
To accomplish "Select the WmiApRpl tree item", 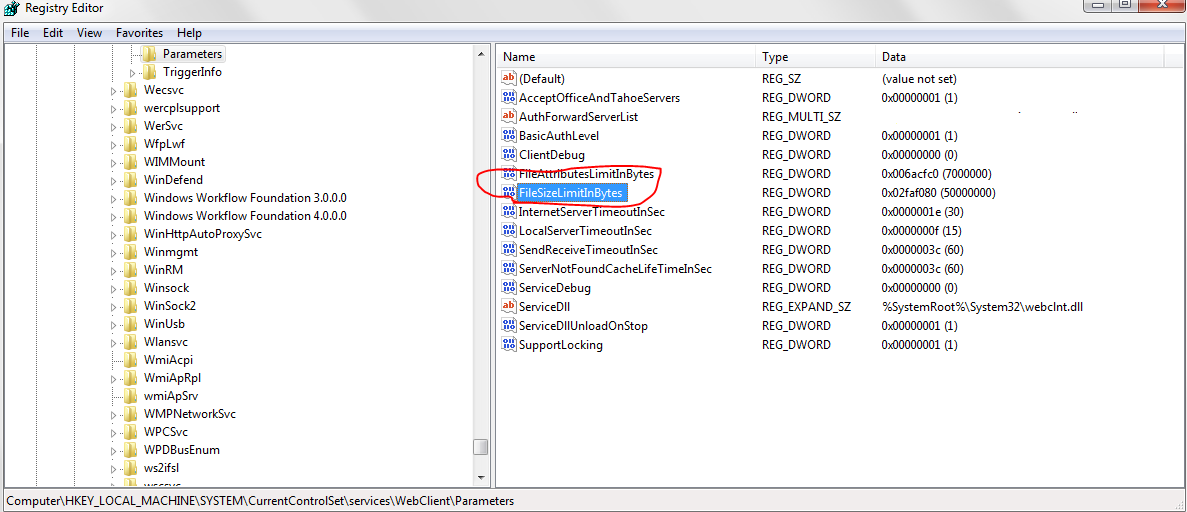I will point(172,378).
